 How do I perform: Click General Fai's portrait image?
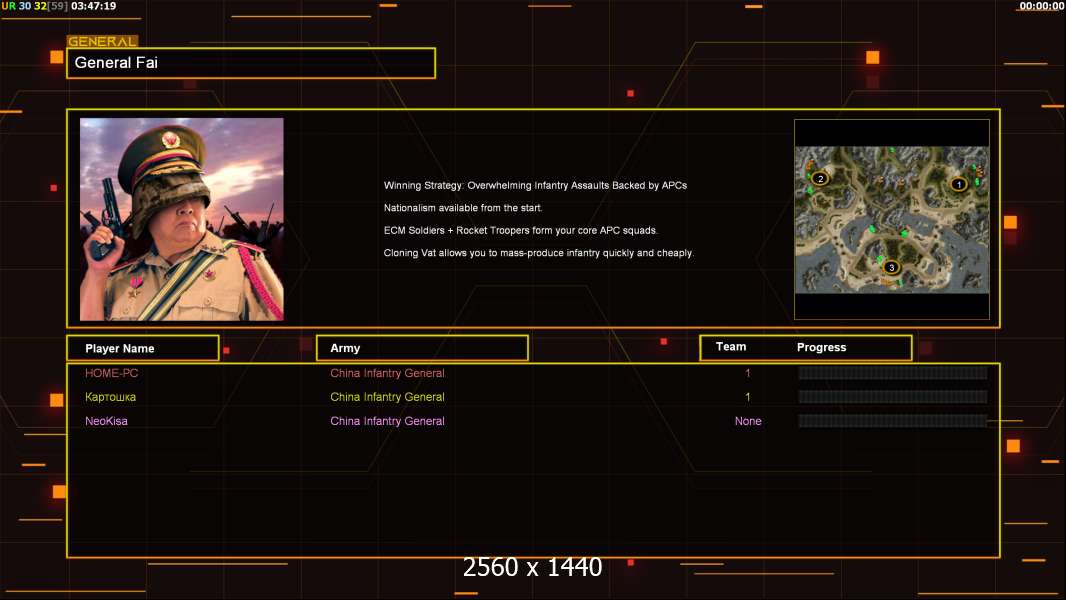(x=182, y=219)
